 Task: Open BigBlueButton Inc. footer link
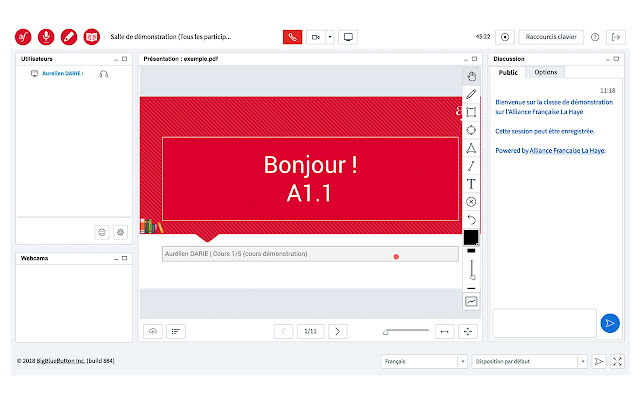[x=60, y=361]
